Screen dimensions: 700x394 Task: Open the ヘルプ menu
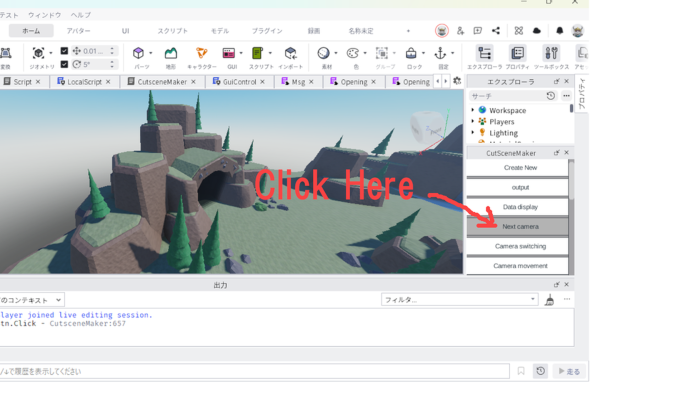pos(81,15)
